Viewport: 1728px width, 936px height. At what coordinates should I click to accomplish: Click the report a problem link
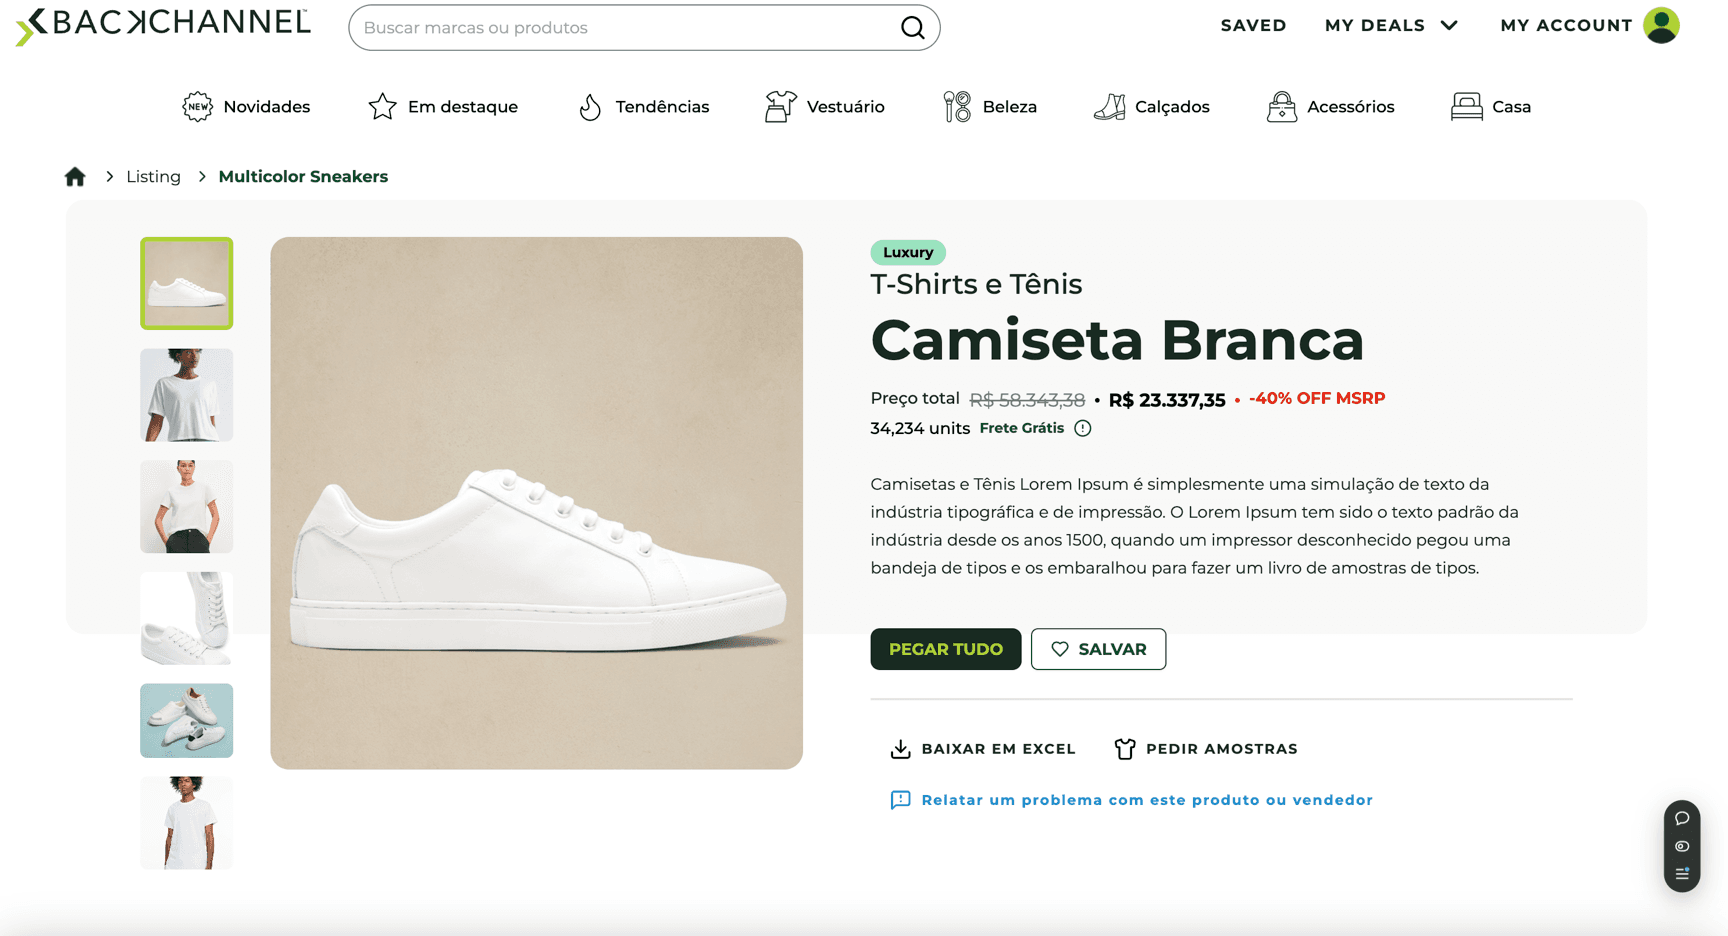1146,800
